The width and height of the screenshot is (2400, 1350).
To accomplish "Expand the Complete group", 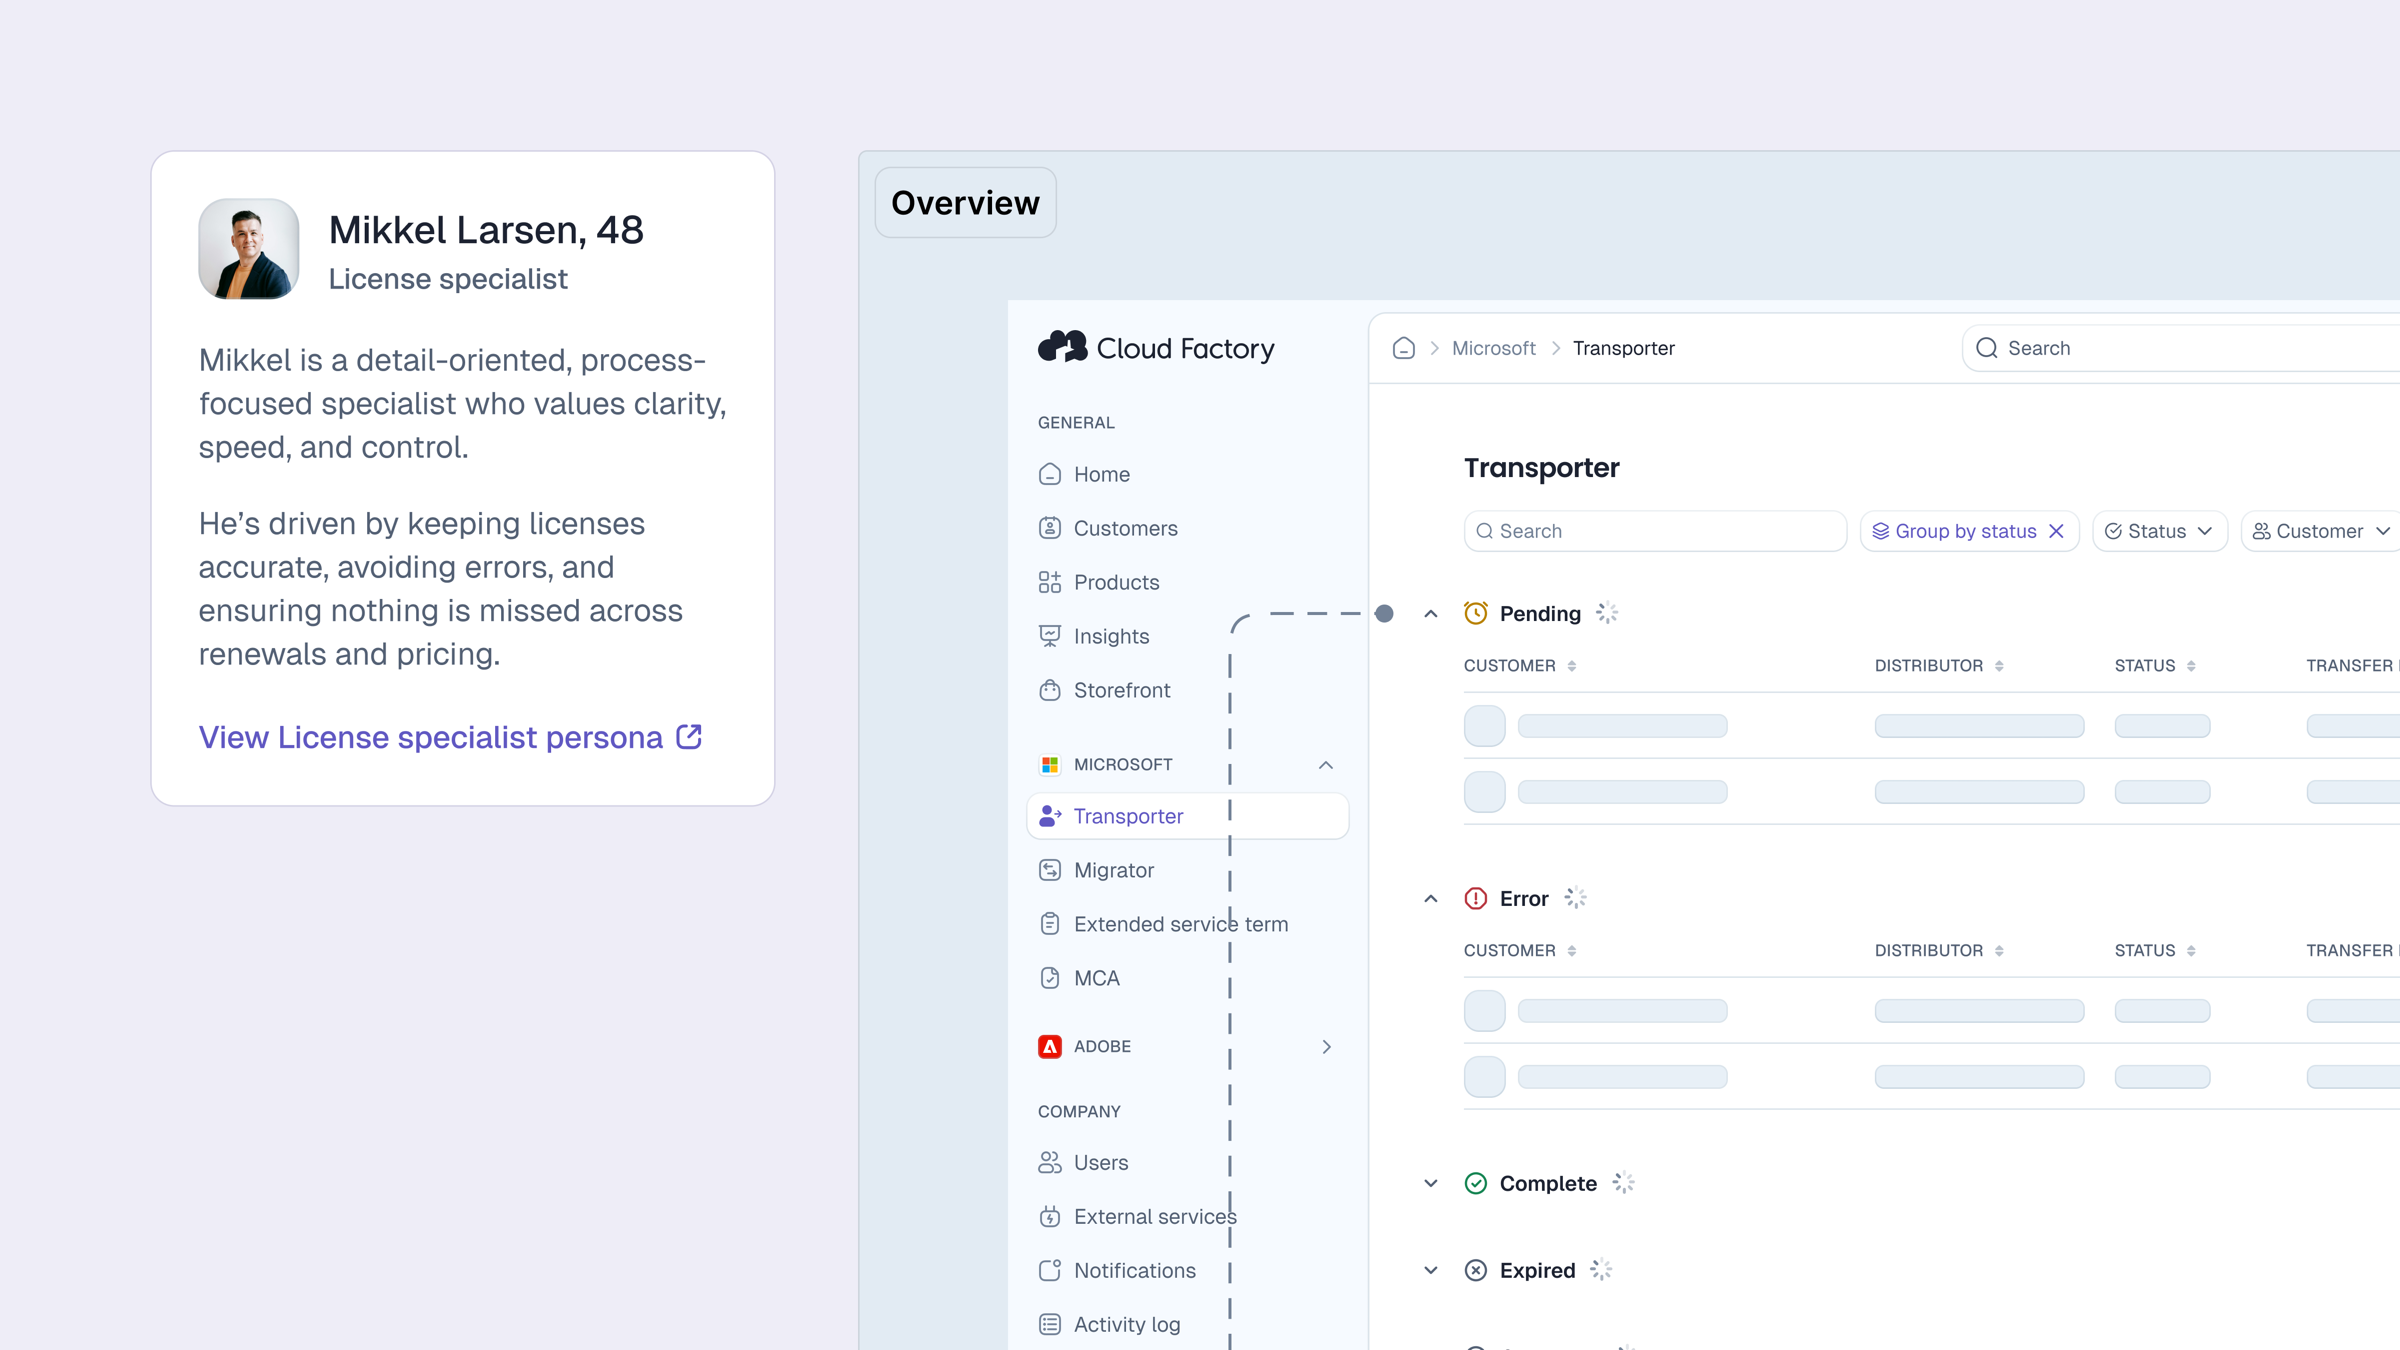I will click(1431, 1184).
